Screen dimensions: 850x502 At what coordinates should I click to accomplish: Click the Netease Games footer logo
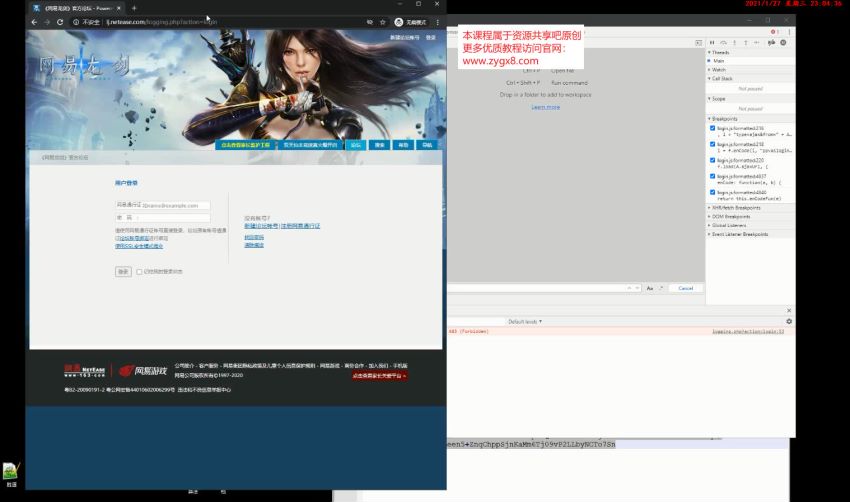click(143, 371)
